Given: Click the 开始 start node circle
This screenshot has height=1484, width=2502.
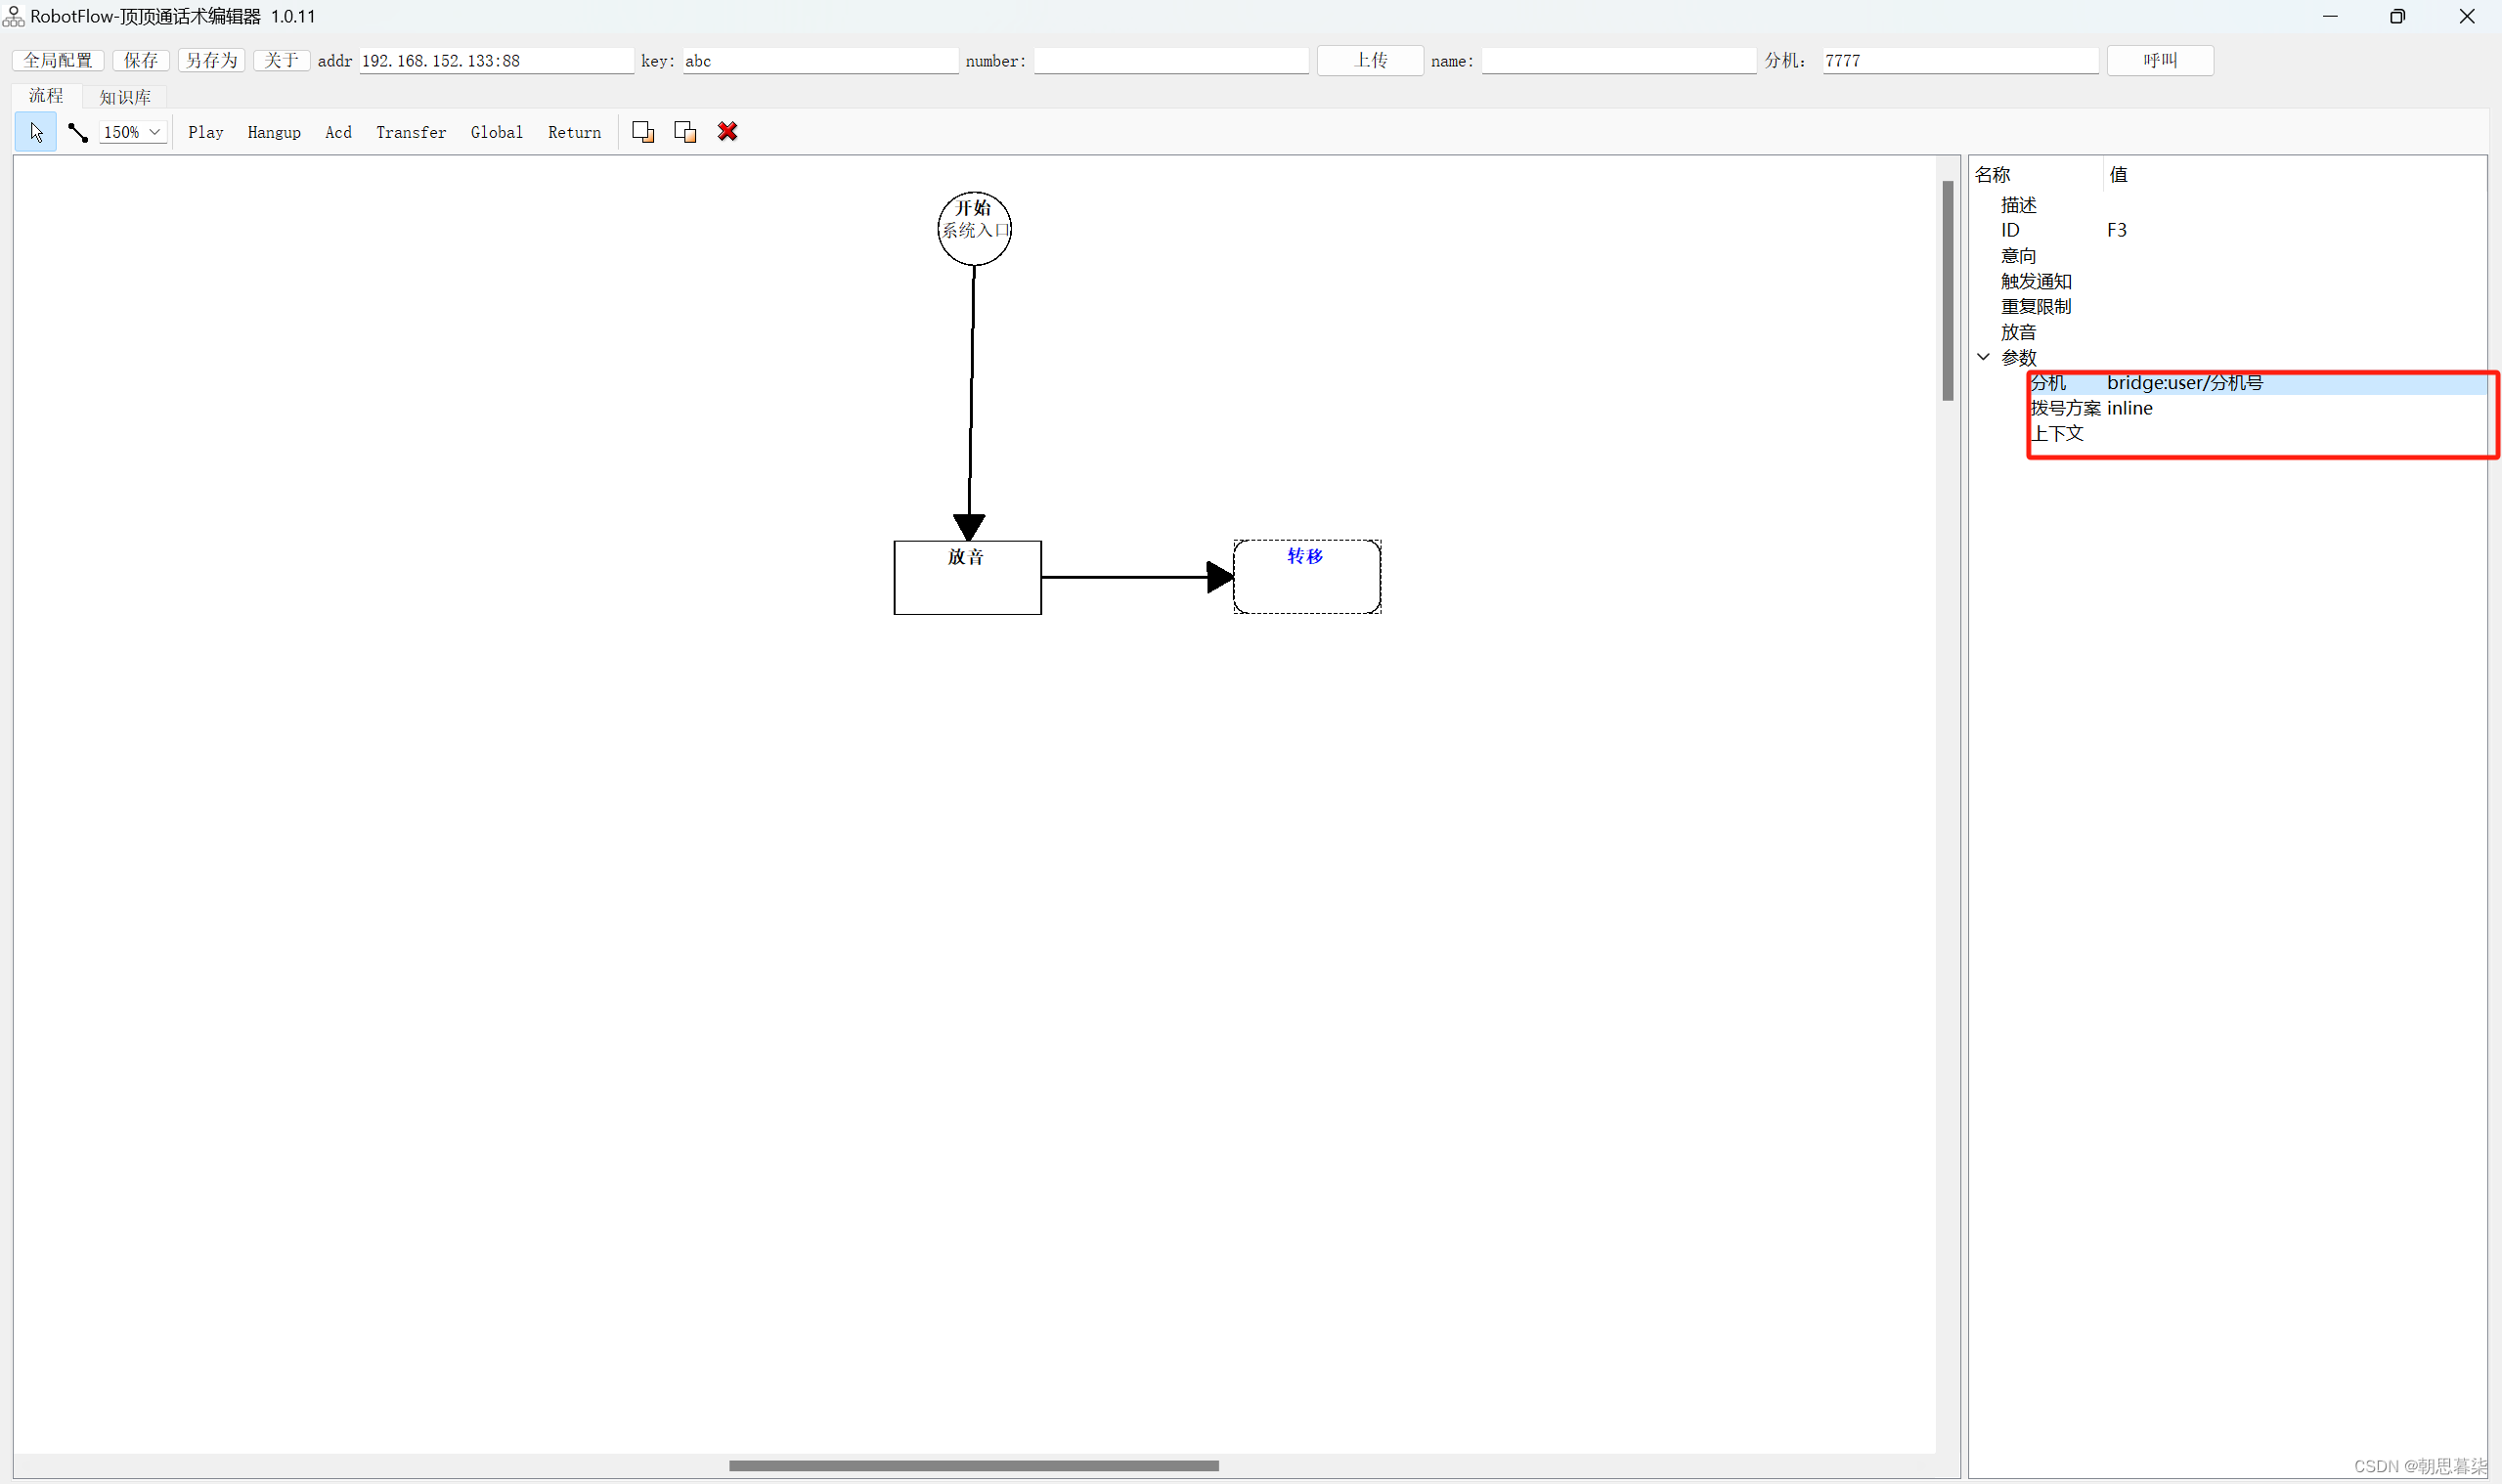Looking at the screenshot, I should click(x=974, y=228).
